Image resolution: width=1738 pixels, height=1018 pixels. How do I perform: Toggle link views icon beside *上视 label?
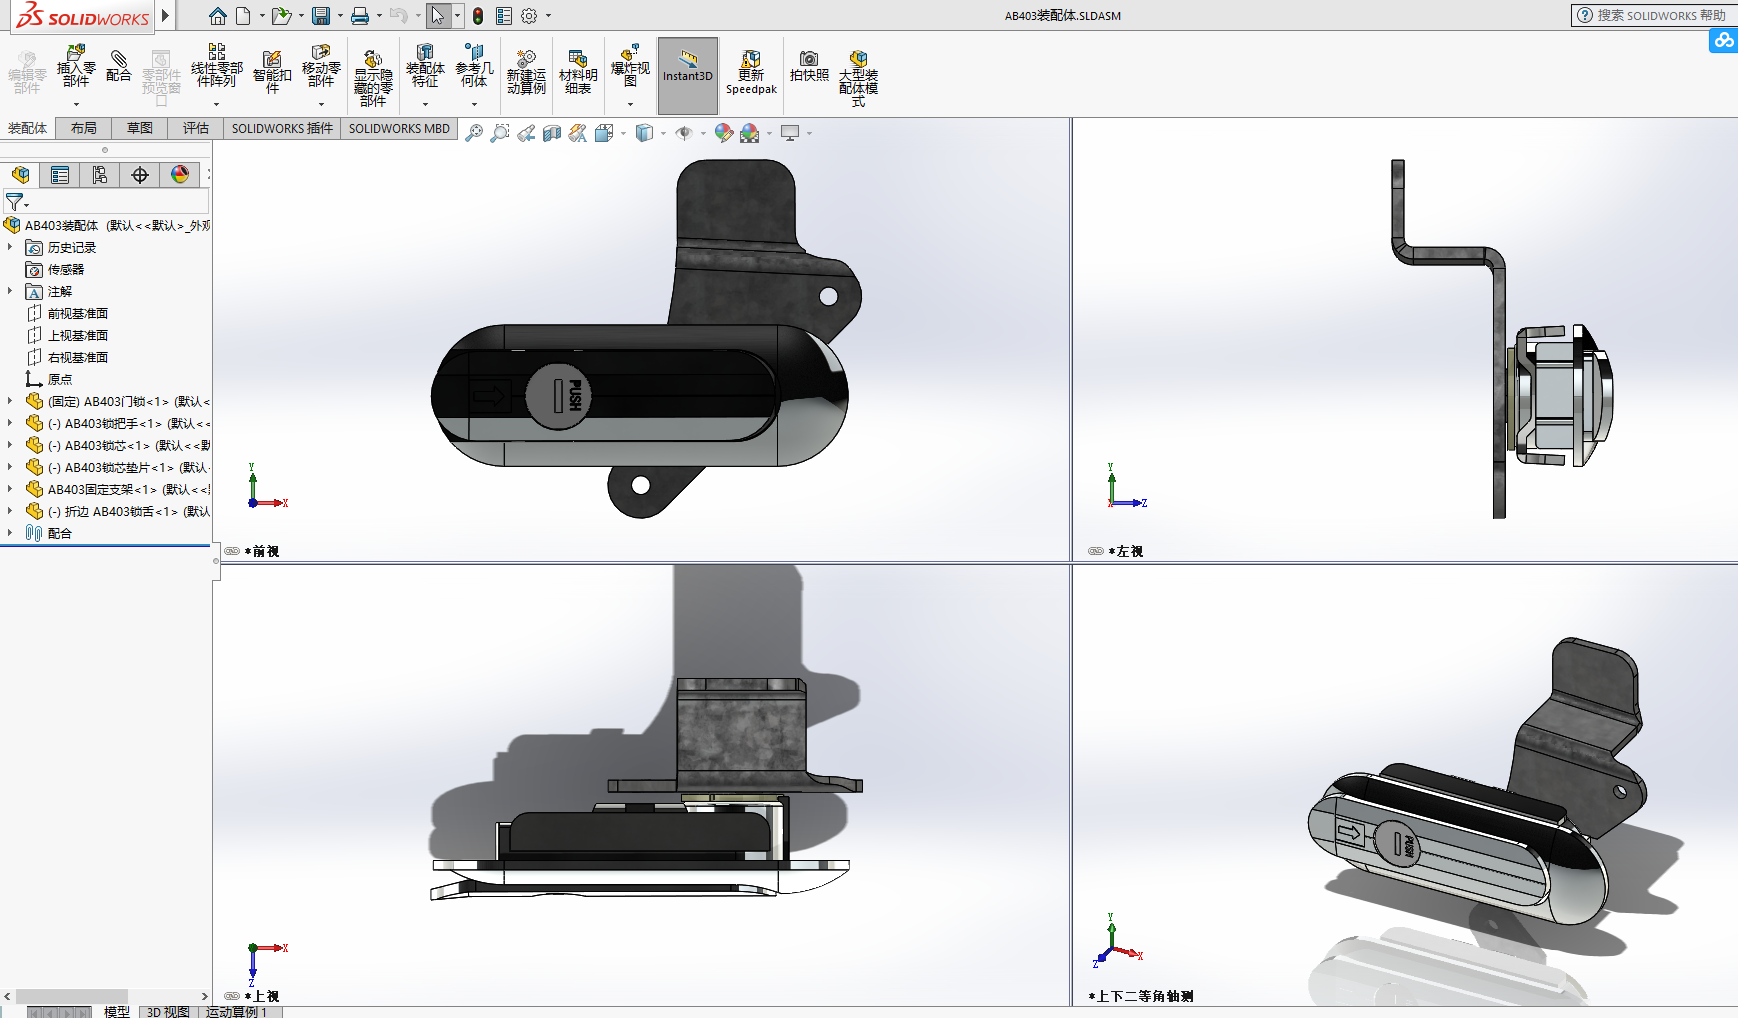(x=232, y=996)
